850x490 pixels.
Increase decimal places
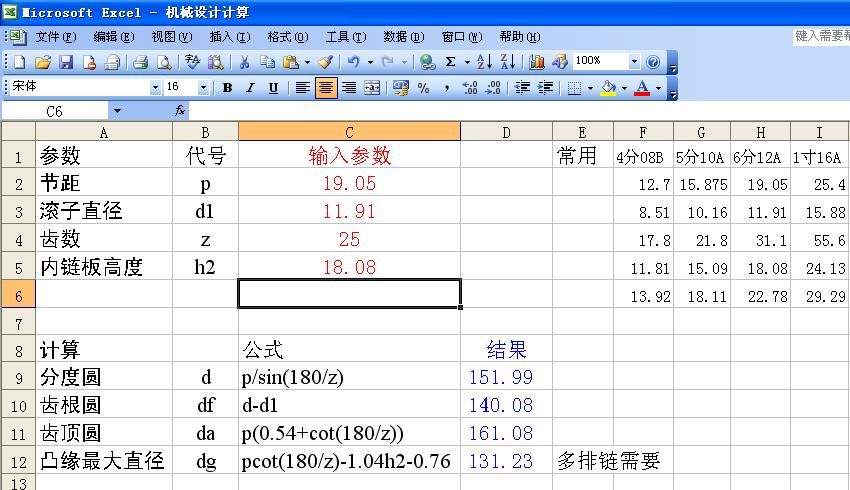470,88
